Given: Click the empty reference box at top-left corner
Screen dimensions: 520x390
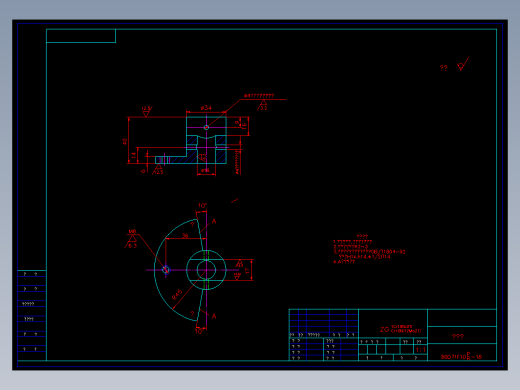Looking at the screenshot, I should tap(81, 36).
